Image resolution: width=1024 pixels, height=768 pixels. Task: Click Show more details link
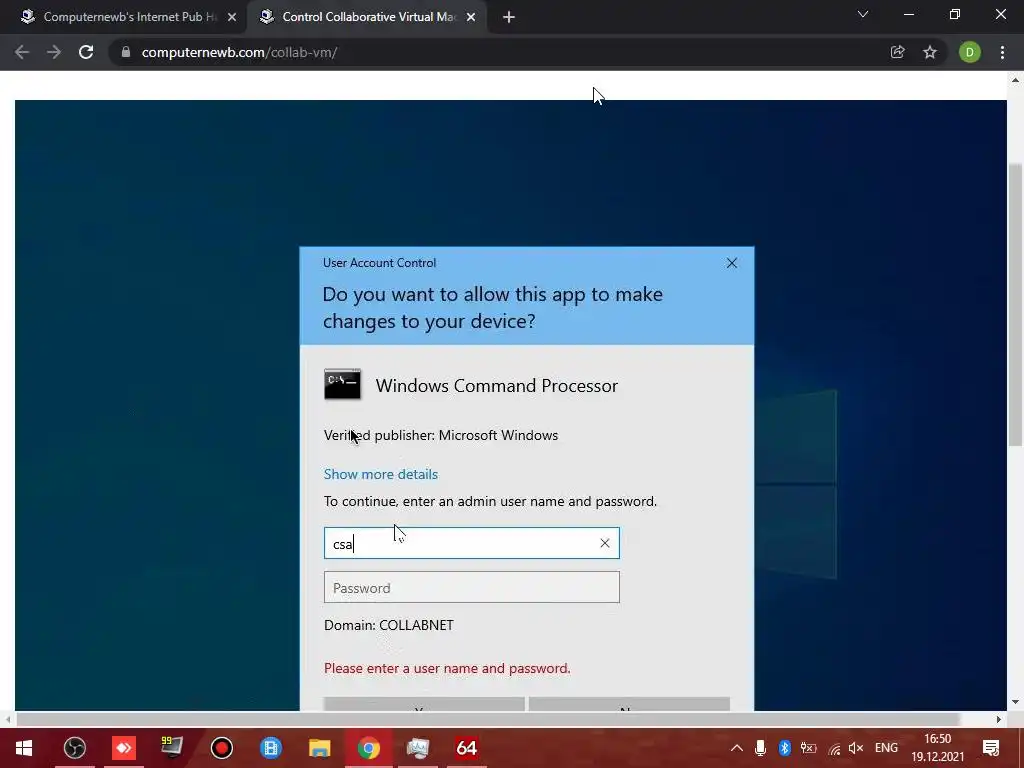pyautogui.click(x=381, y=474)
